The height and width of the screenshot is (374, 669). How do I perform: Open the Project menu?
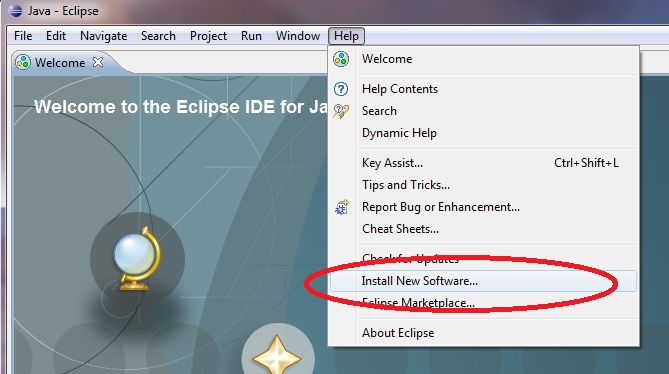[x=208, y=36]
